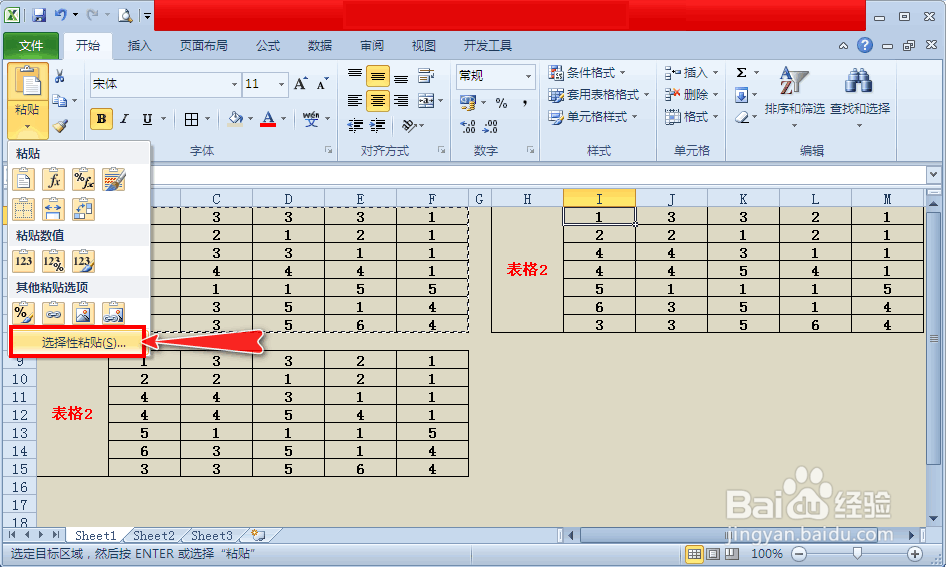Click the Paste clipboard icon in the dropdown
Image resolution: width=946 pixels, height=567 pixels.
tap(24, 180)
